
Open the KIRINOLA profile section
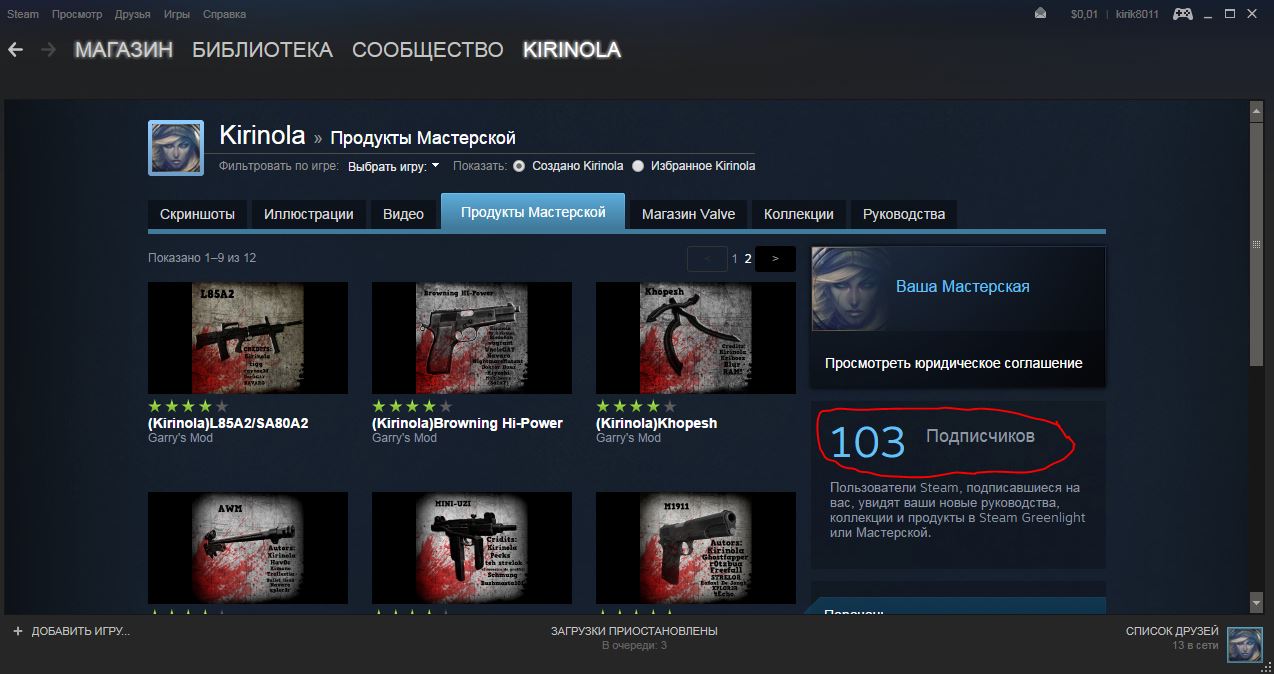point(572,50)
